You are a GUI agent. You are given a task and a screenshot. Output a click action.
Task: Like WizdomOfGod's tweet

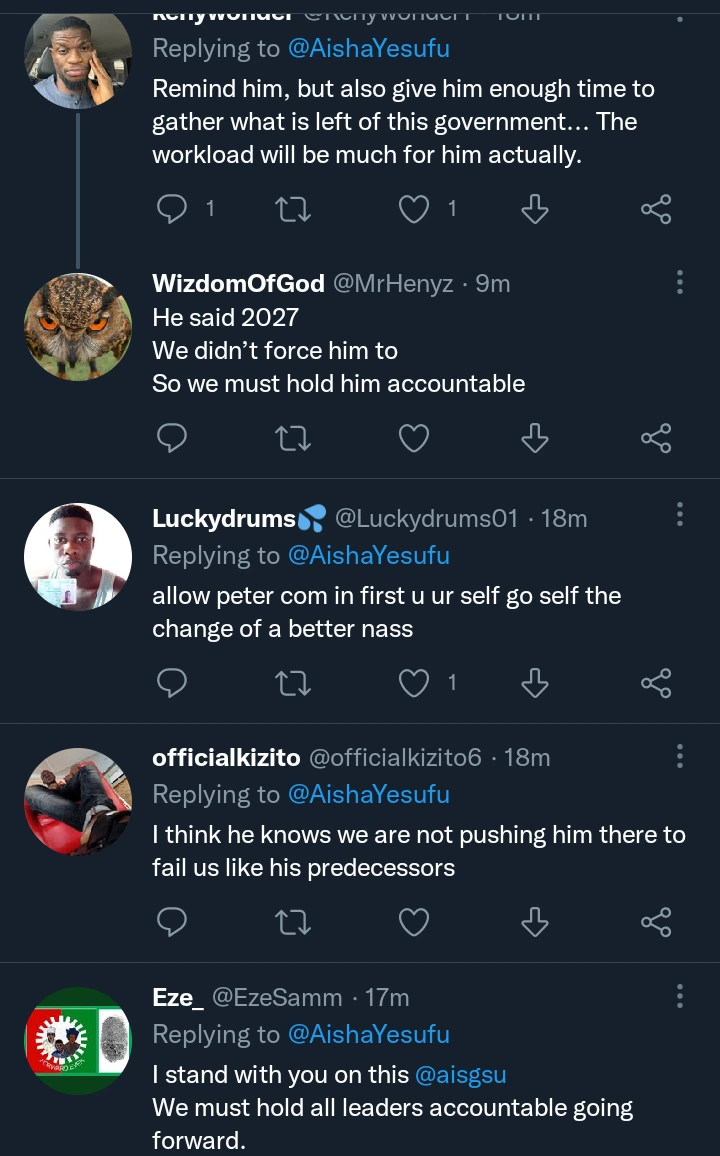[414, 438]
